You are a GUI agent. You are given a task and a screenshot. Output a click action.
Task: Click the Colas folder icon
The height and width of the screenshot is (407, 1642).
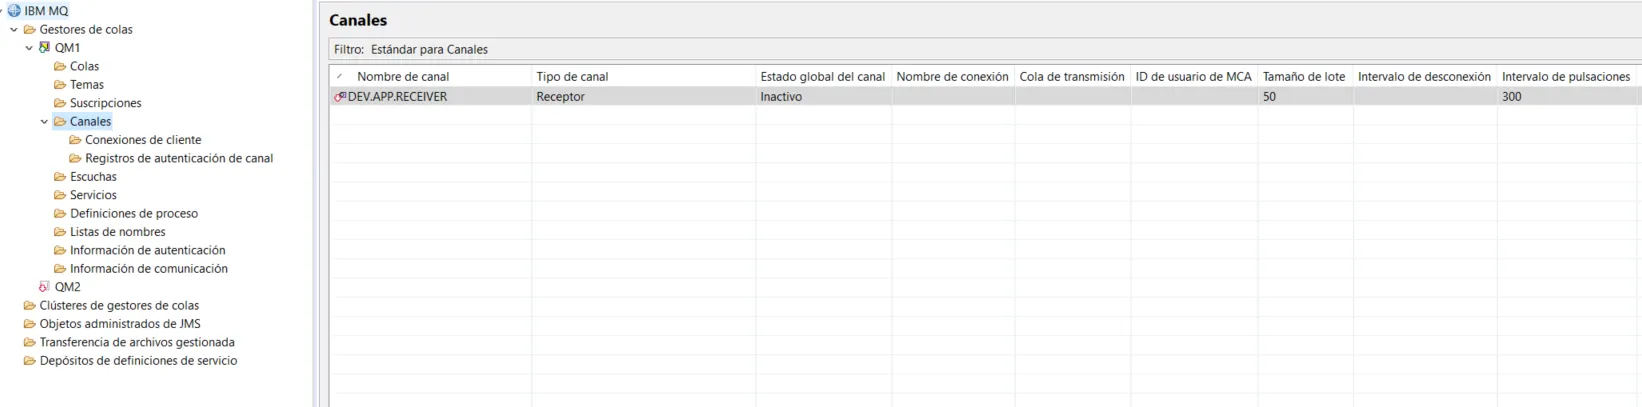click(60, 66)
